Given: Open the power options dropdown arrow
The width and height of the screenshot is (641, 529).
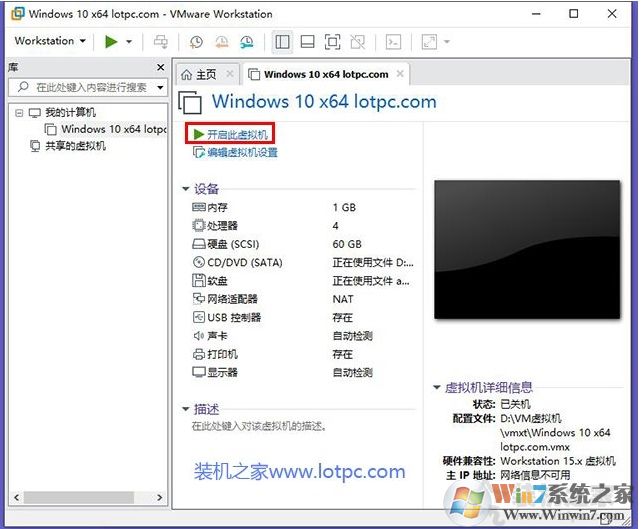Looking at the screenshot, I should tap(129, 41).
